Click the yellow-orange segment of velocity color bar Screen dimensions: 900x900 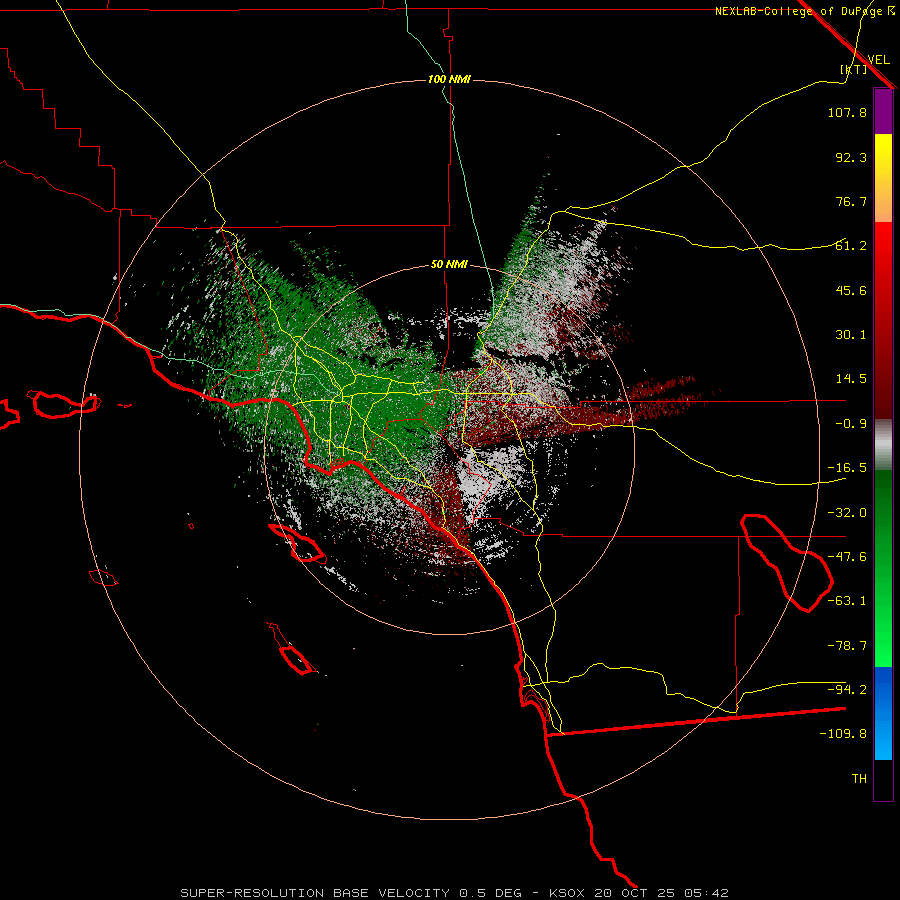pos(883,178)
